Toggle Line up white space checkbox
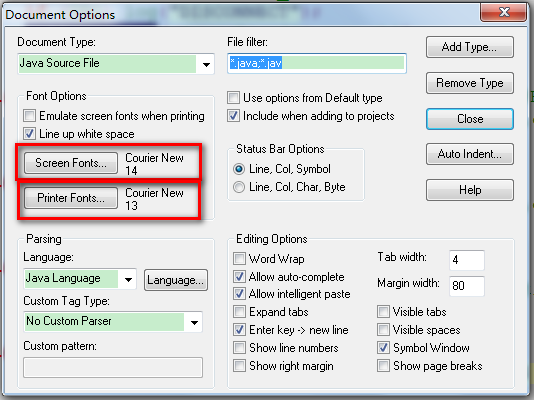 (29, 133)
